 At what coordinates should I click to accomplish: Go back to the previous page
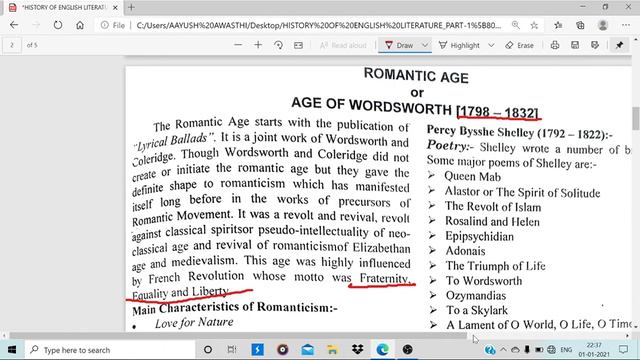click(14, 25)
